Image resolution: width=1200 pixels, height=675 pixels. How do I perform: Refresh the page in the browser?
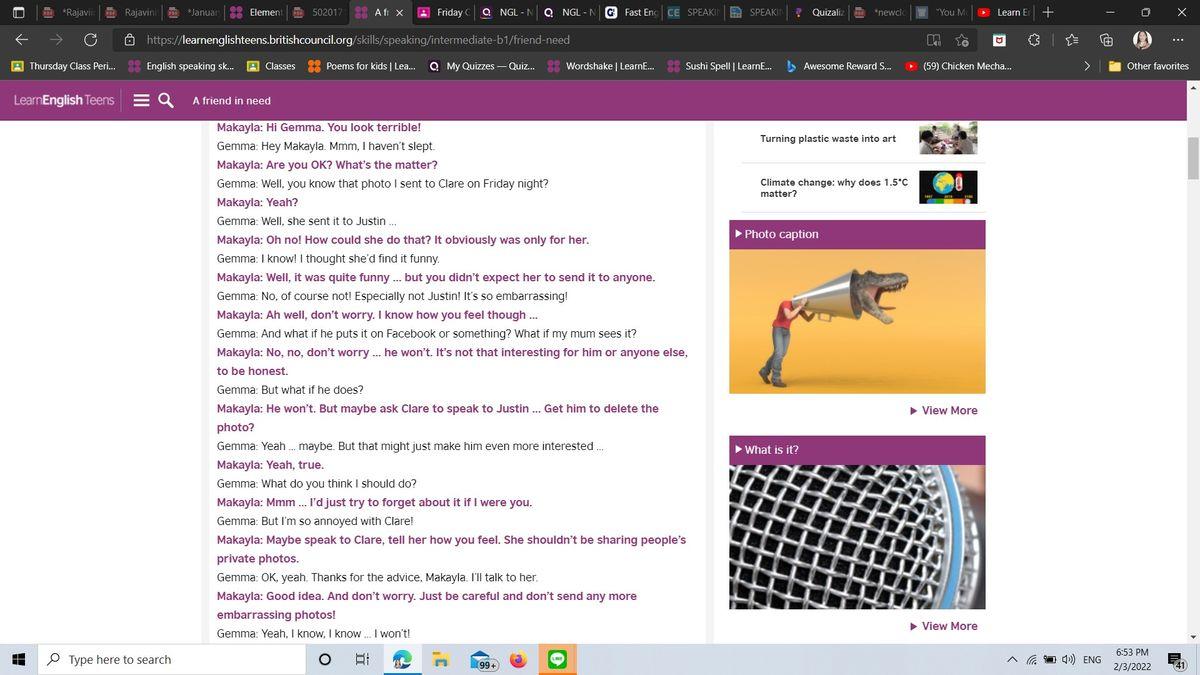90,40
